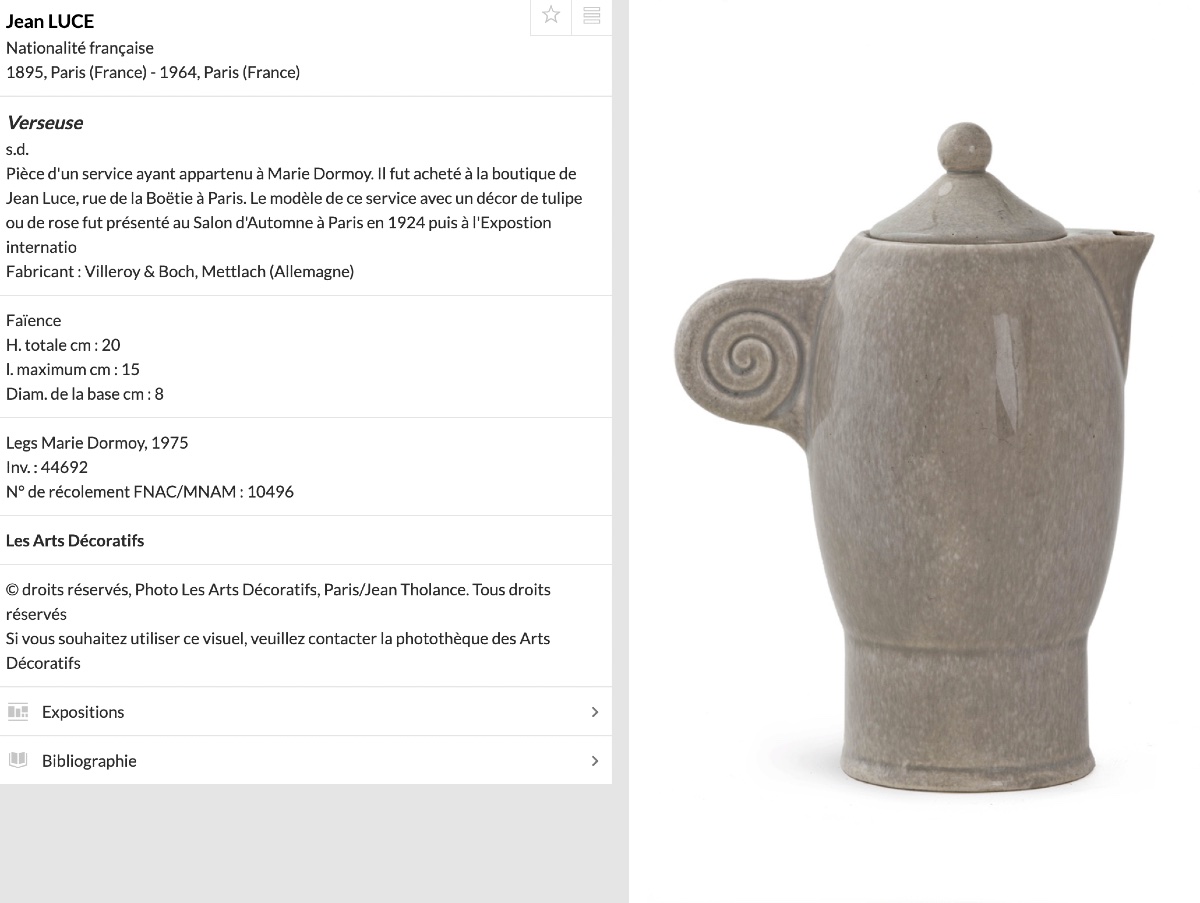Click the artist name Jean LUCE
Screen dimensions: 1200x903
click(x=50, y=21)
